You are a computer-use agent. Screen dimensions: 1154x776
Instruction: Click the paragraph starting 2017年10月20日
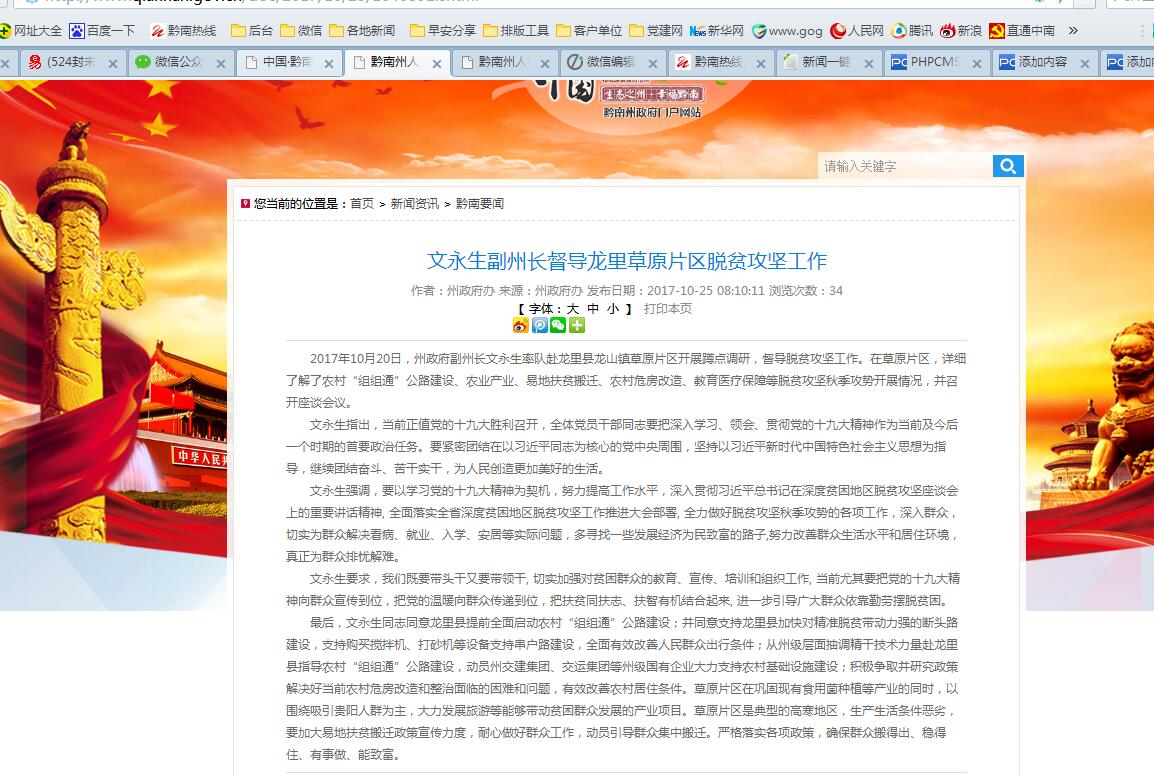pos(626,381)
